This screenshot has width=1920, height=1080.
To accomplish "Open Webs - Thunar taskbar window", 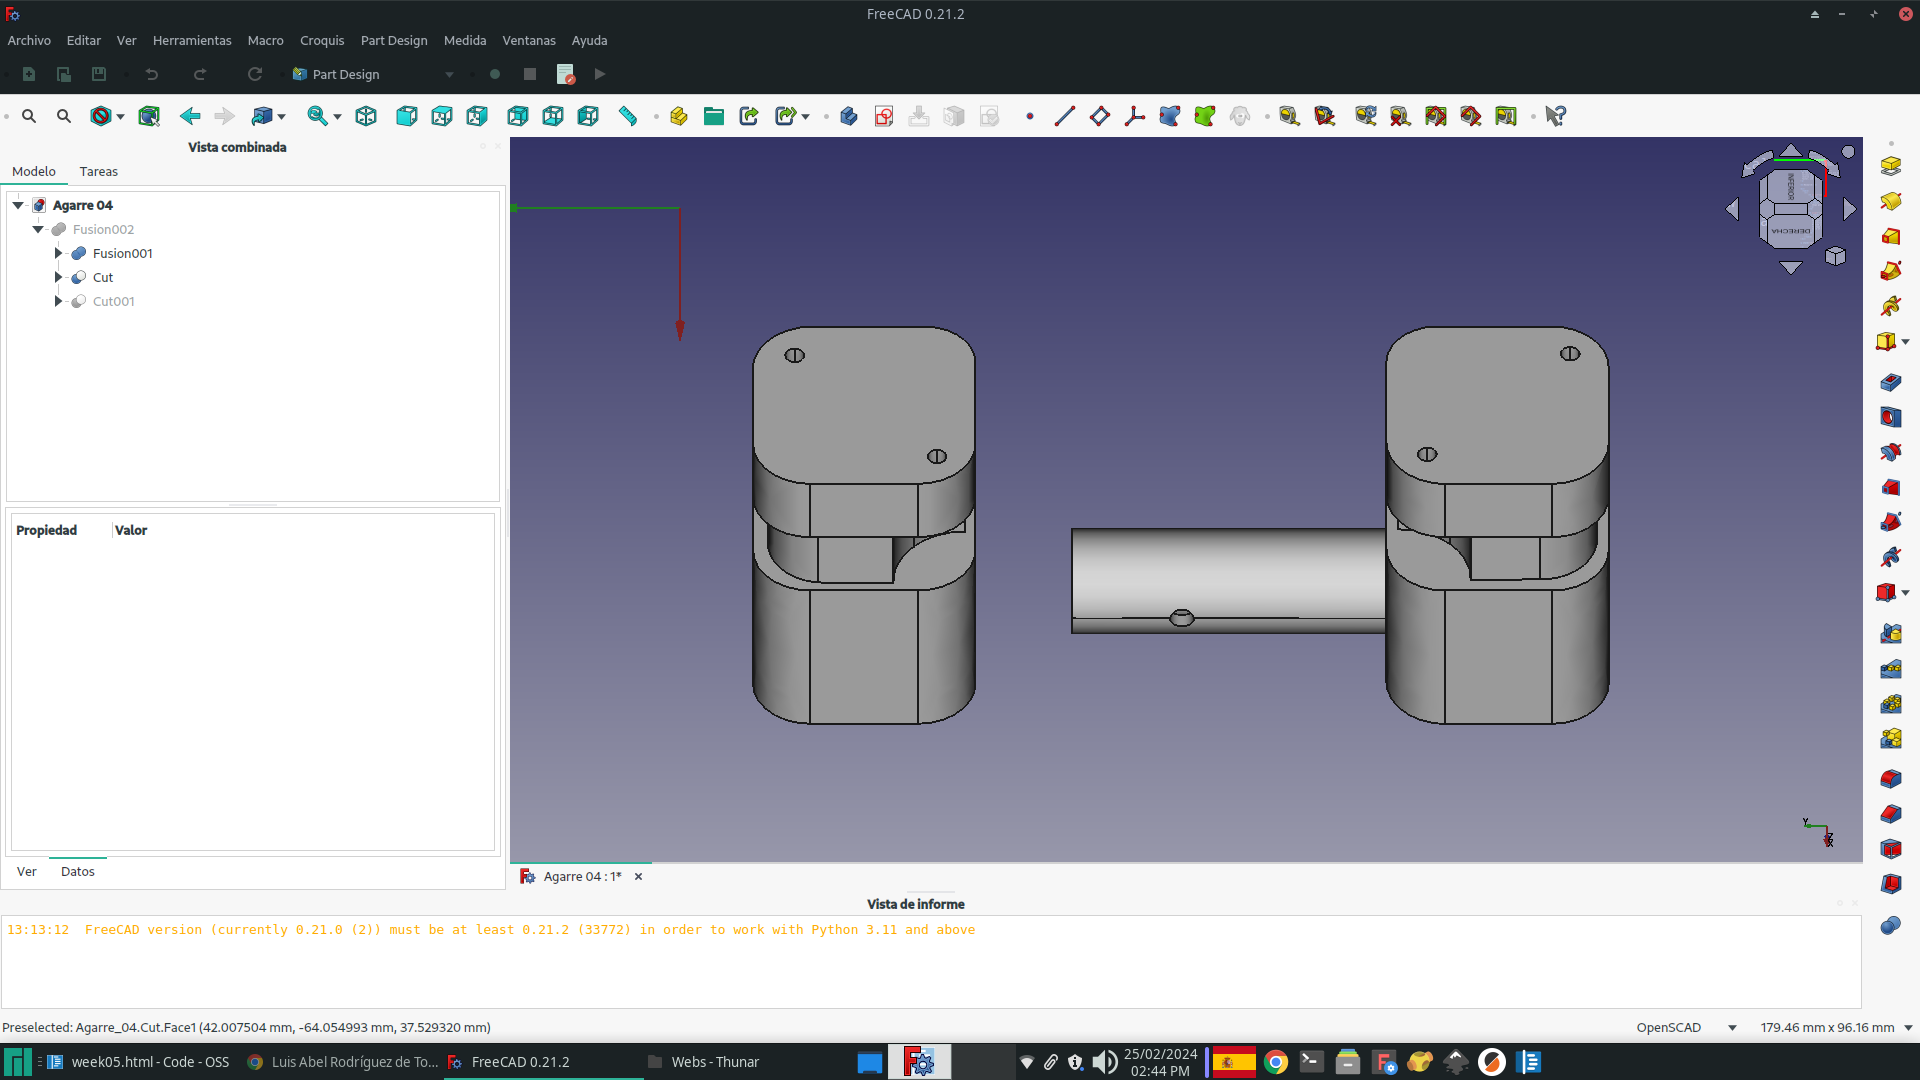I will pyautogui.click(x=704, y=1062).
